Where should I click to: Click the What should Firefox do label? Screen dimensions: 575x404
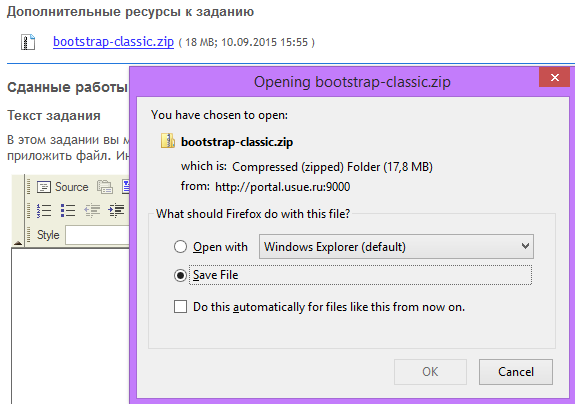tap(253, 214)
